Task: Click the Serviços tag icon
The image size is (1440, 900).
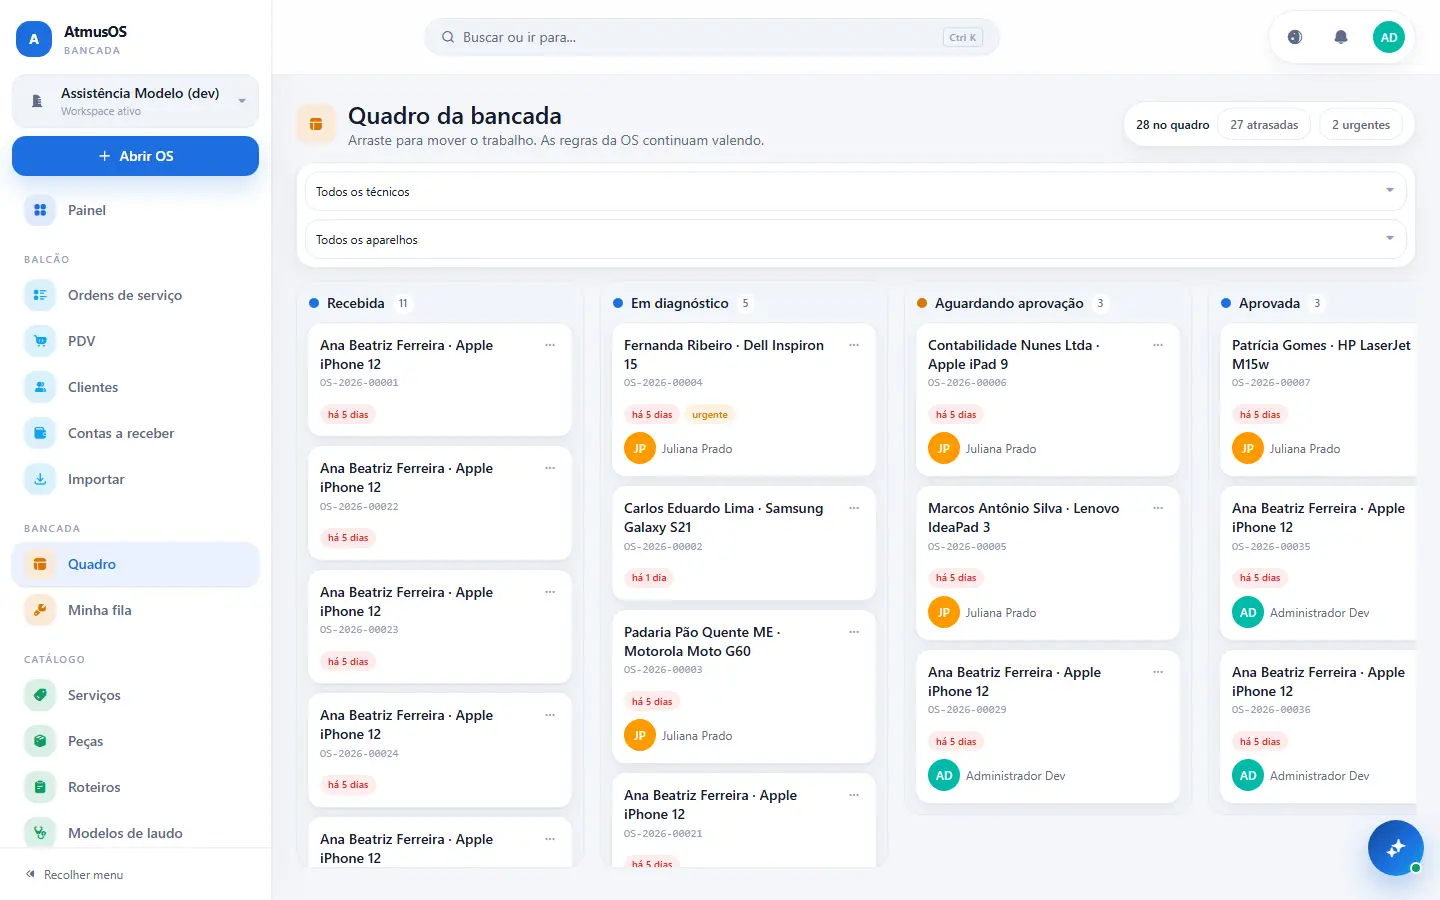Action: [x=40, y=695]
